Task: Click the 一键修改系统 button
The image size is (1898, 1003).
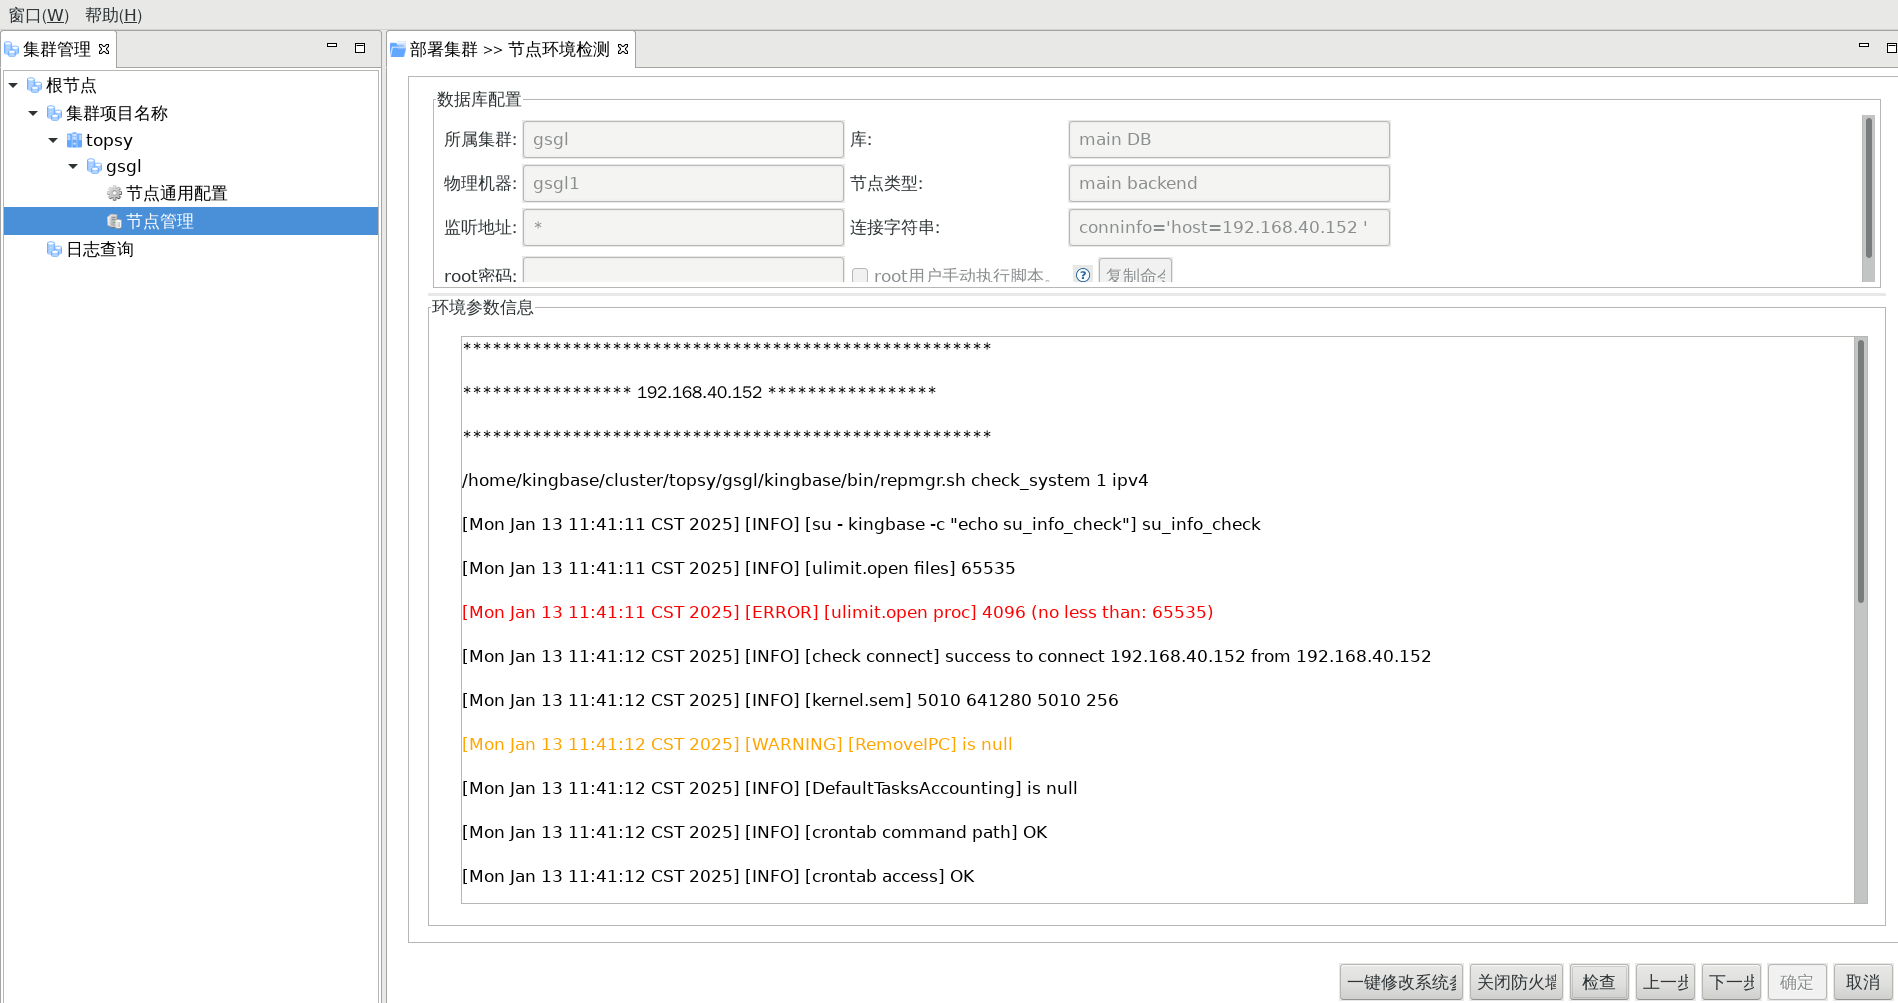Action: tap(1401, 982)
